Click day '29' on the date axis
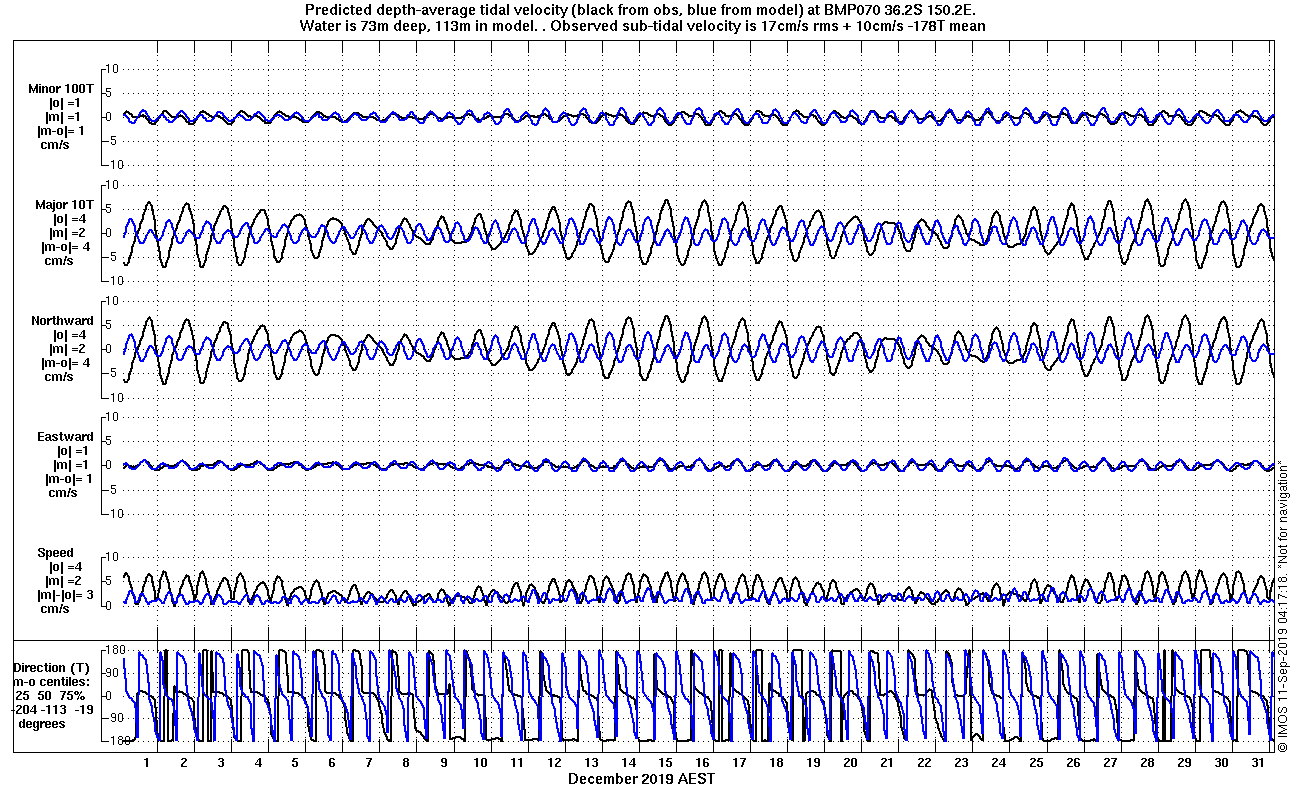1300x800 pixels. (x=1184, y=762)
